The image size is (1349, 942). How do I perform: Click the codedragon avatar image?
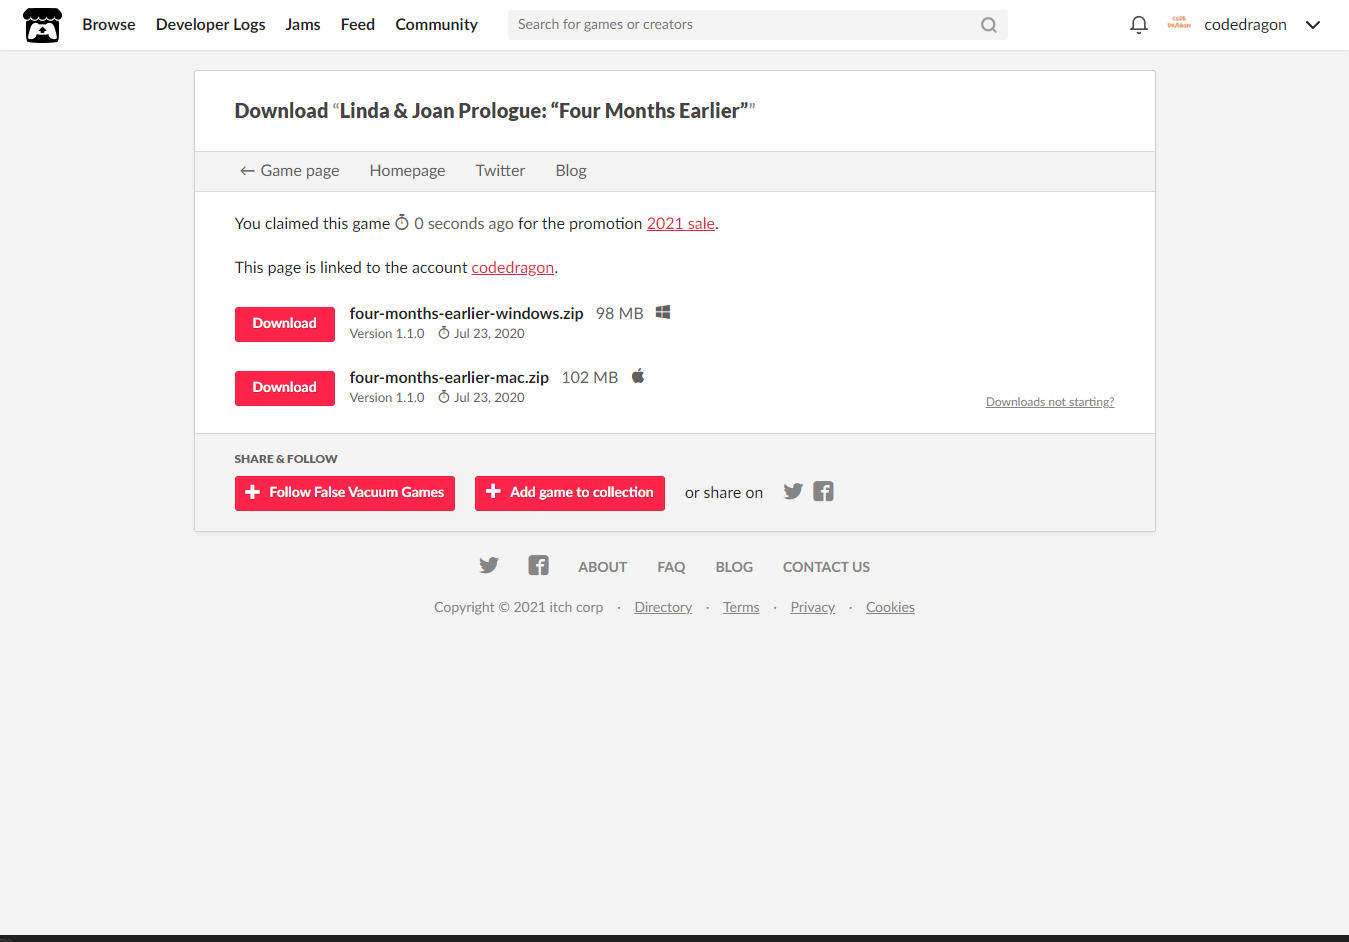[1179, 24]
